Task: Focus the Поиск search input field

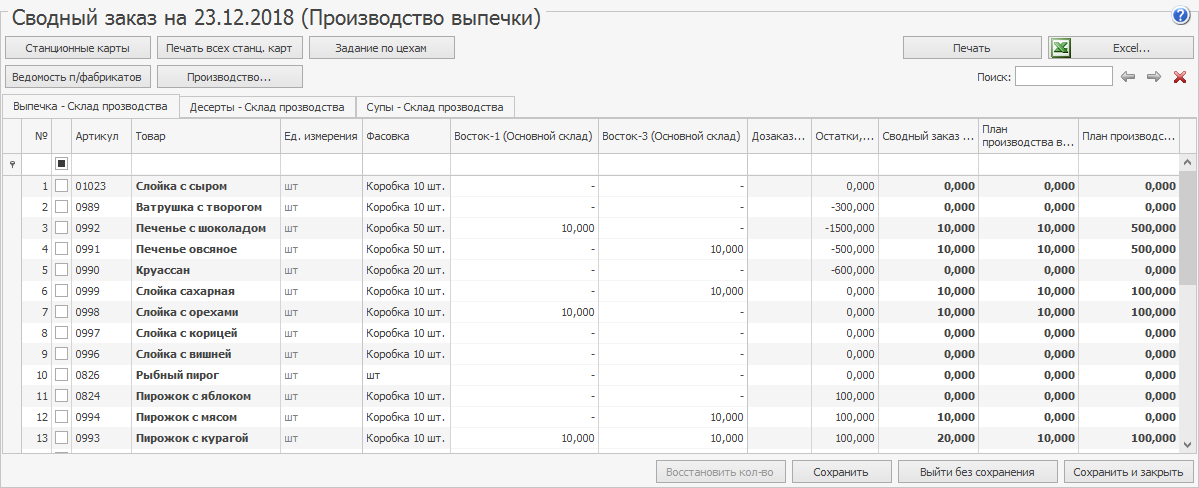Action: [1063, 77]
